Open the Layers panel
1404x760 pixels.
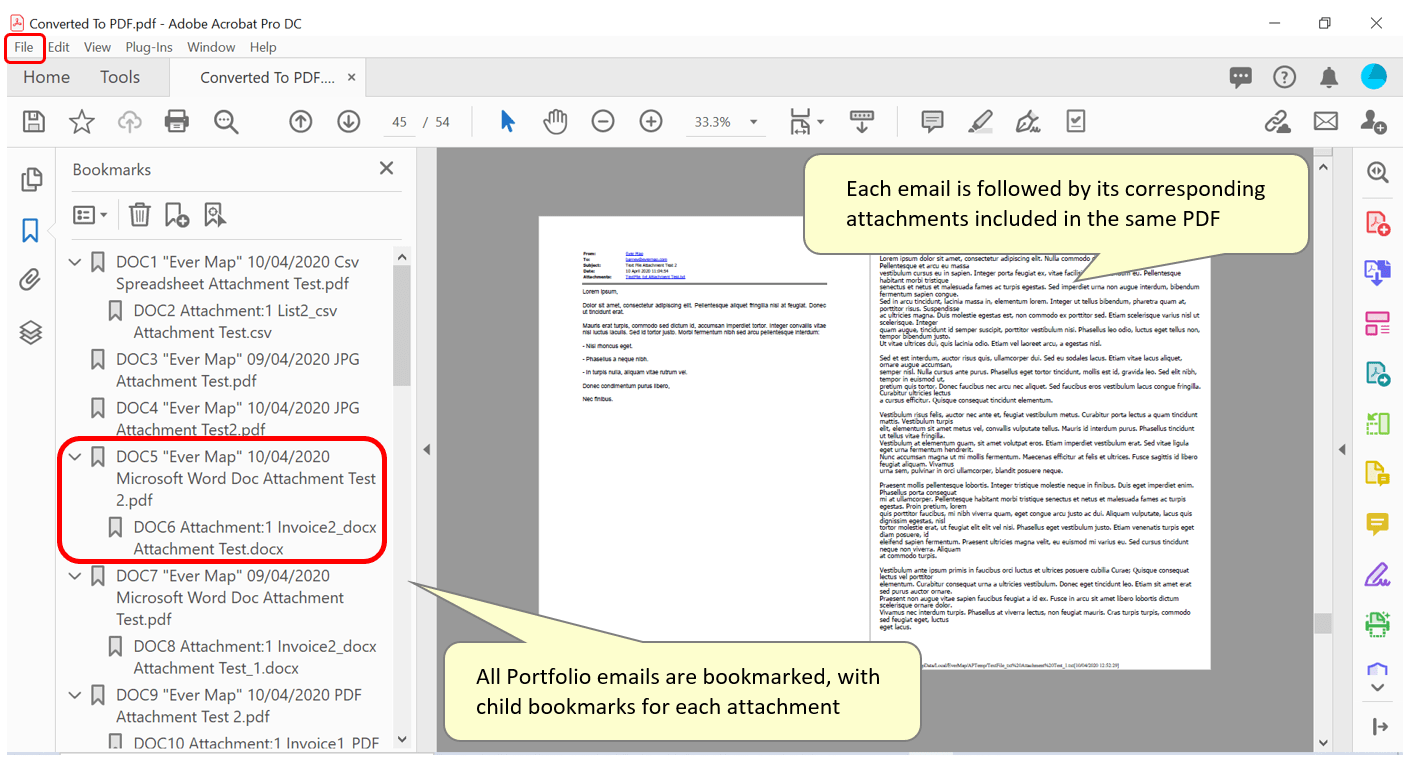pyautogui.click(x=31, y=333)
